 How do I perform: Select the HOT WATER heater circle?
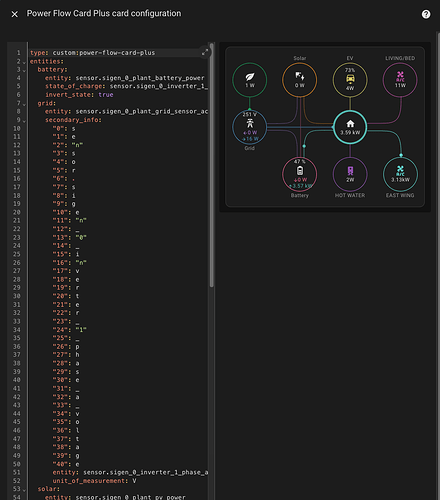350,174
